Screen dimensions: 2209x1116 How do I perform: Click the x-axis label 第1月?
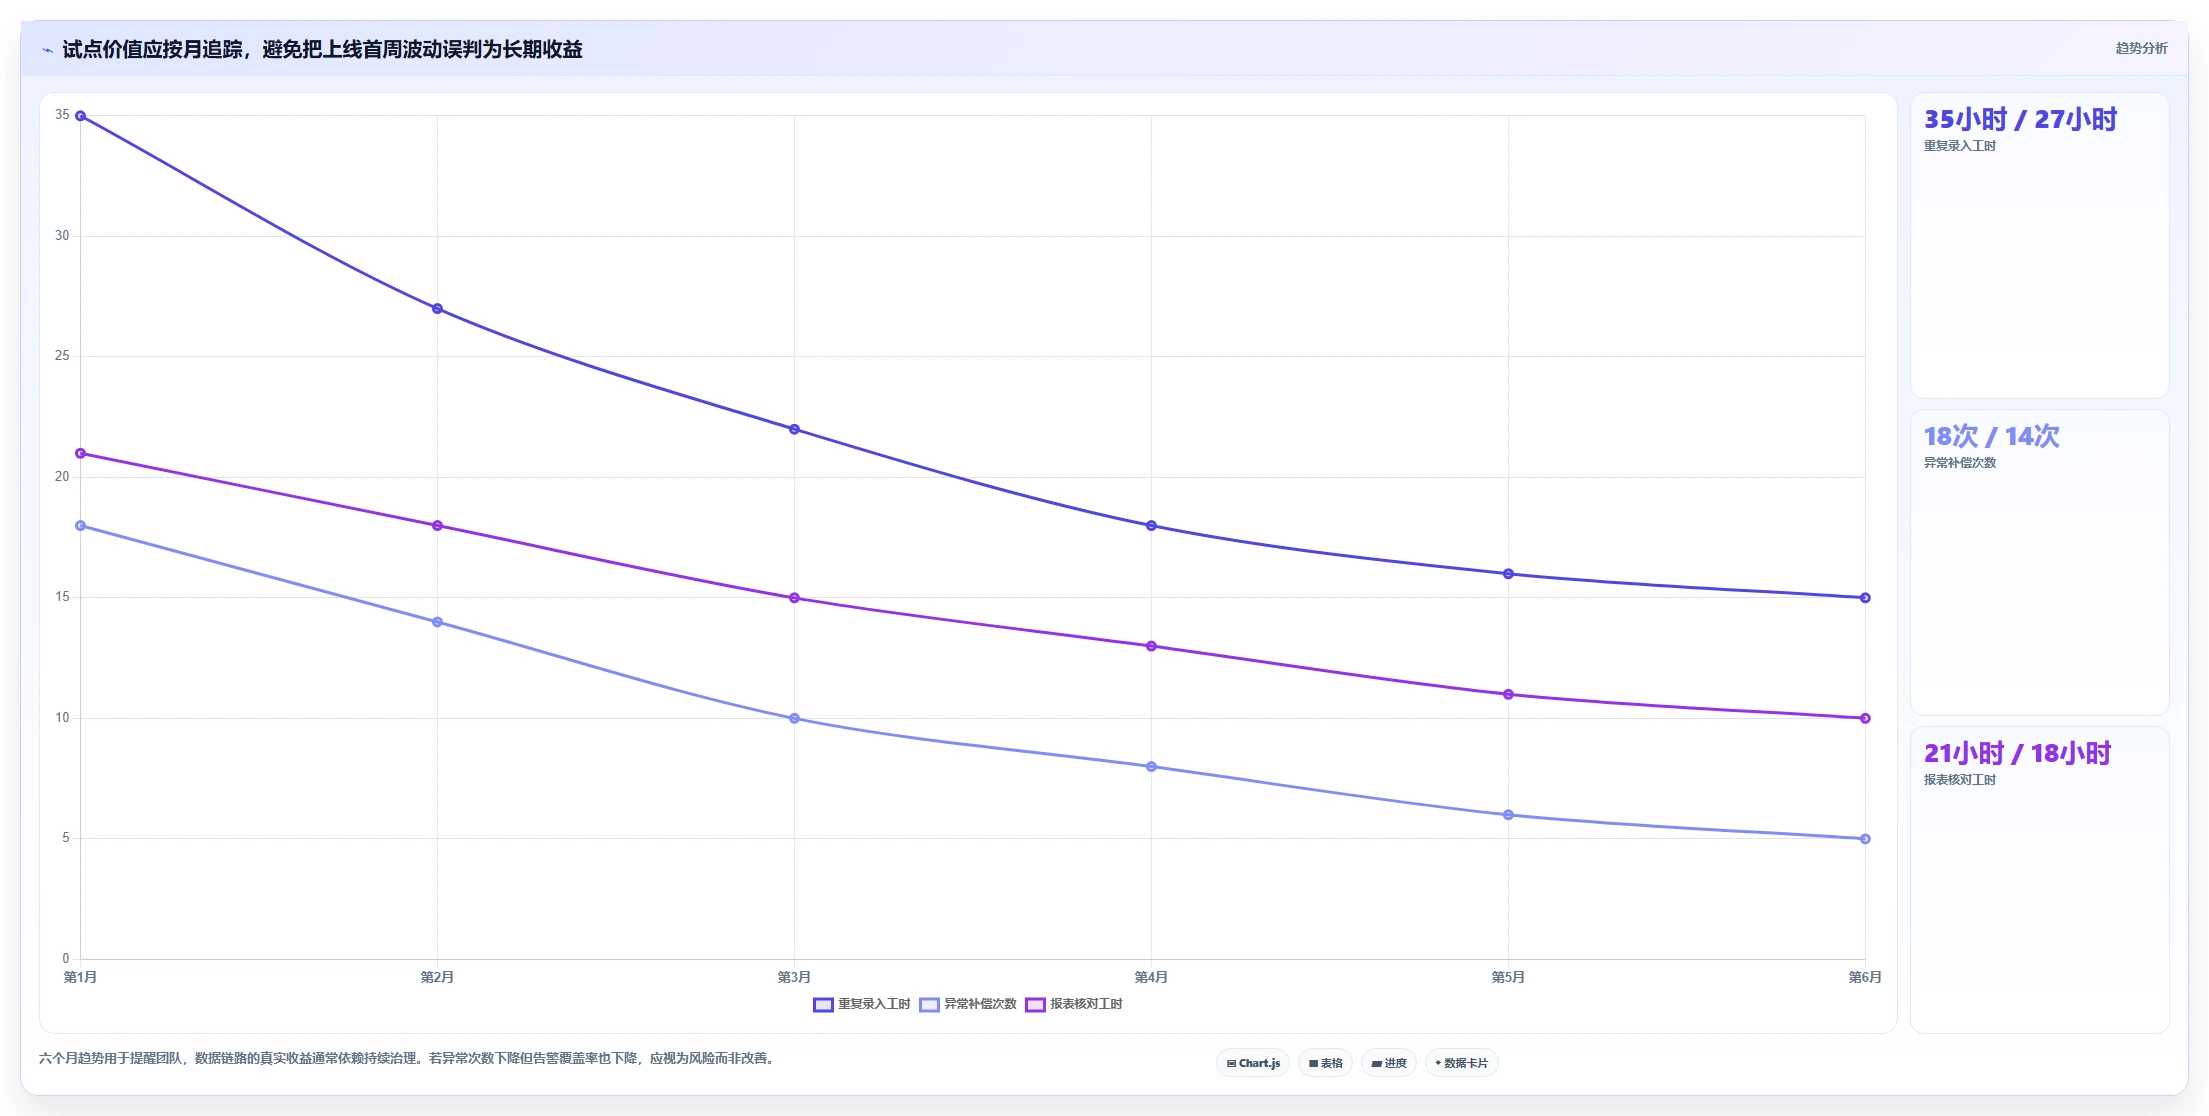tap(80, 977)
